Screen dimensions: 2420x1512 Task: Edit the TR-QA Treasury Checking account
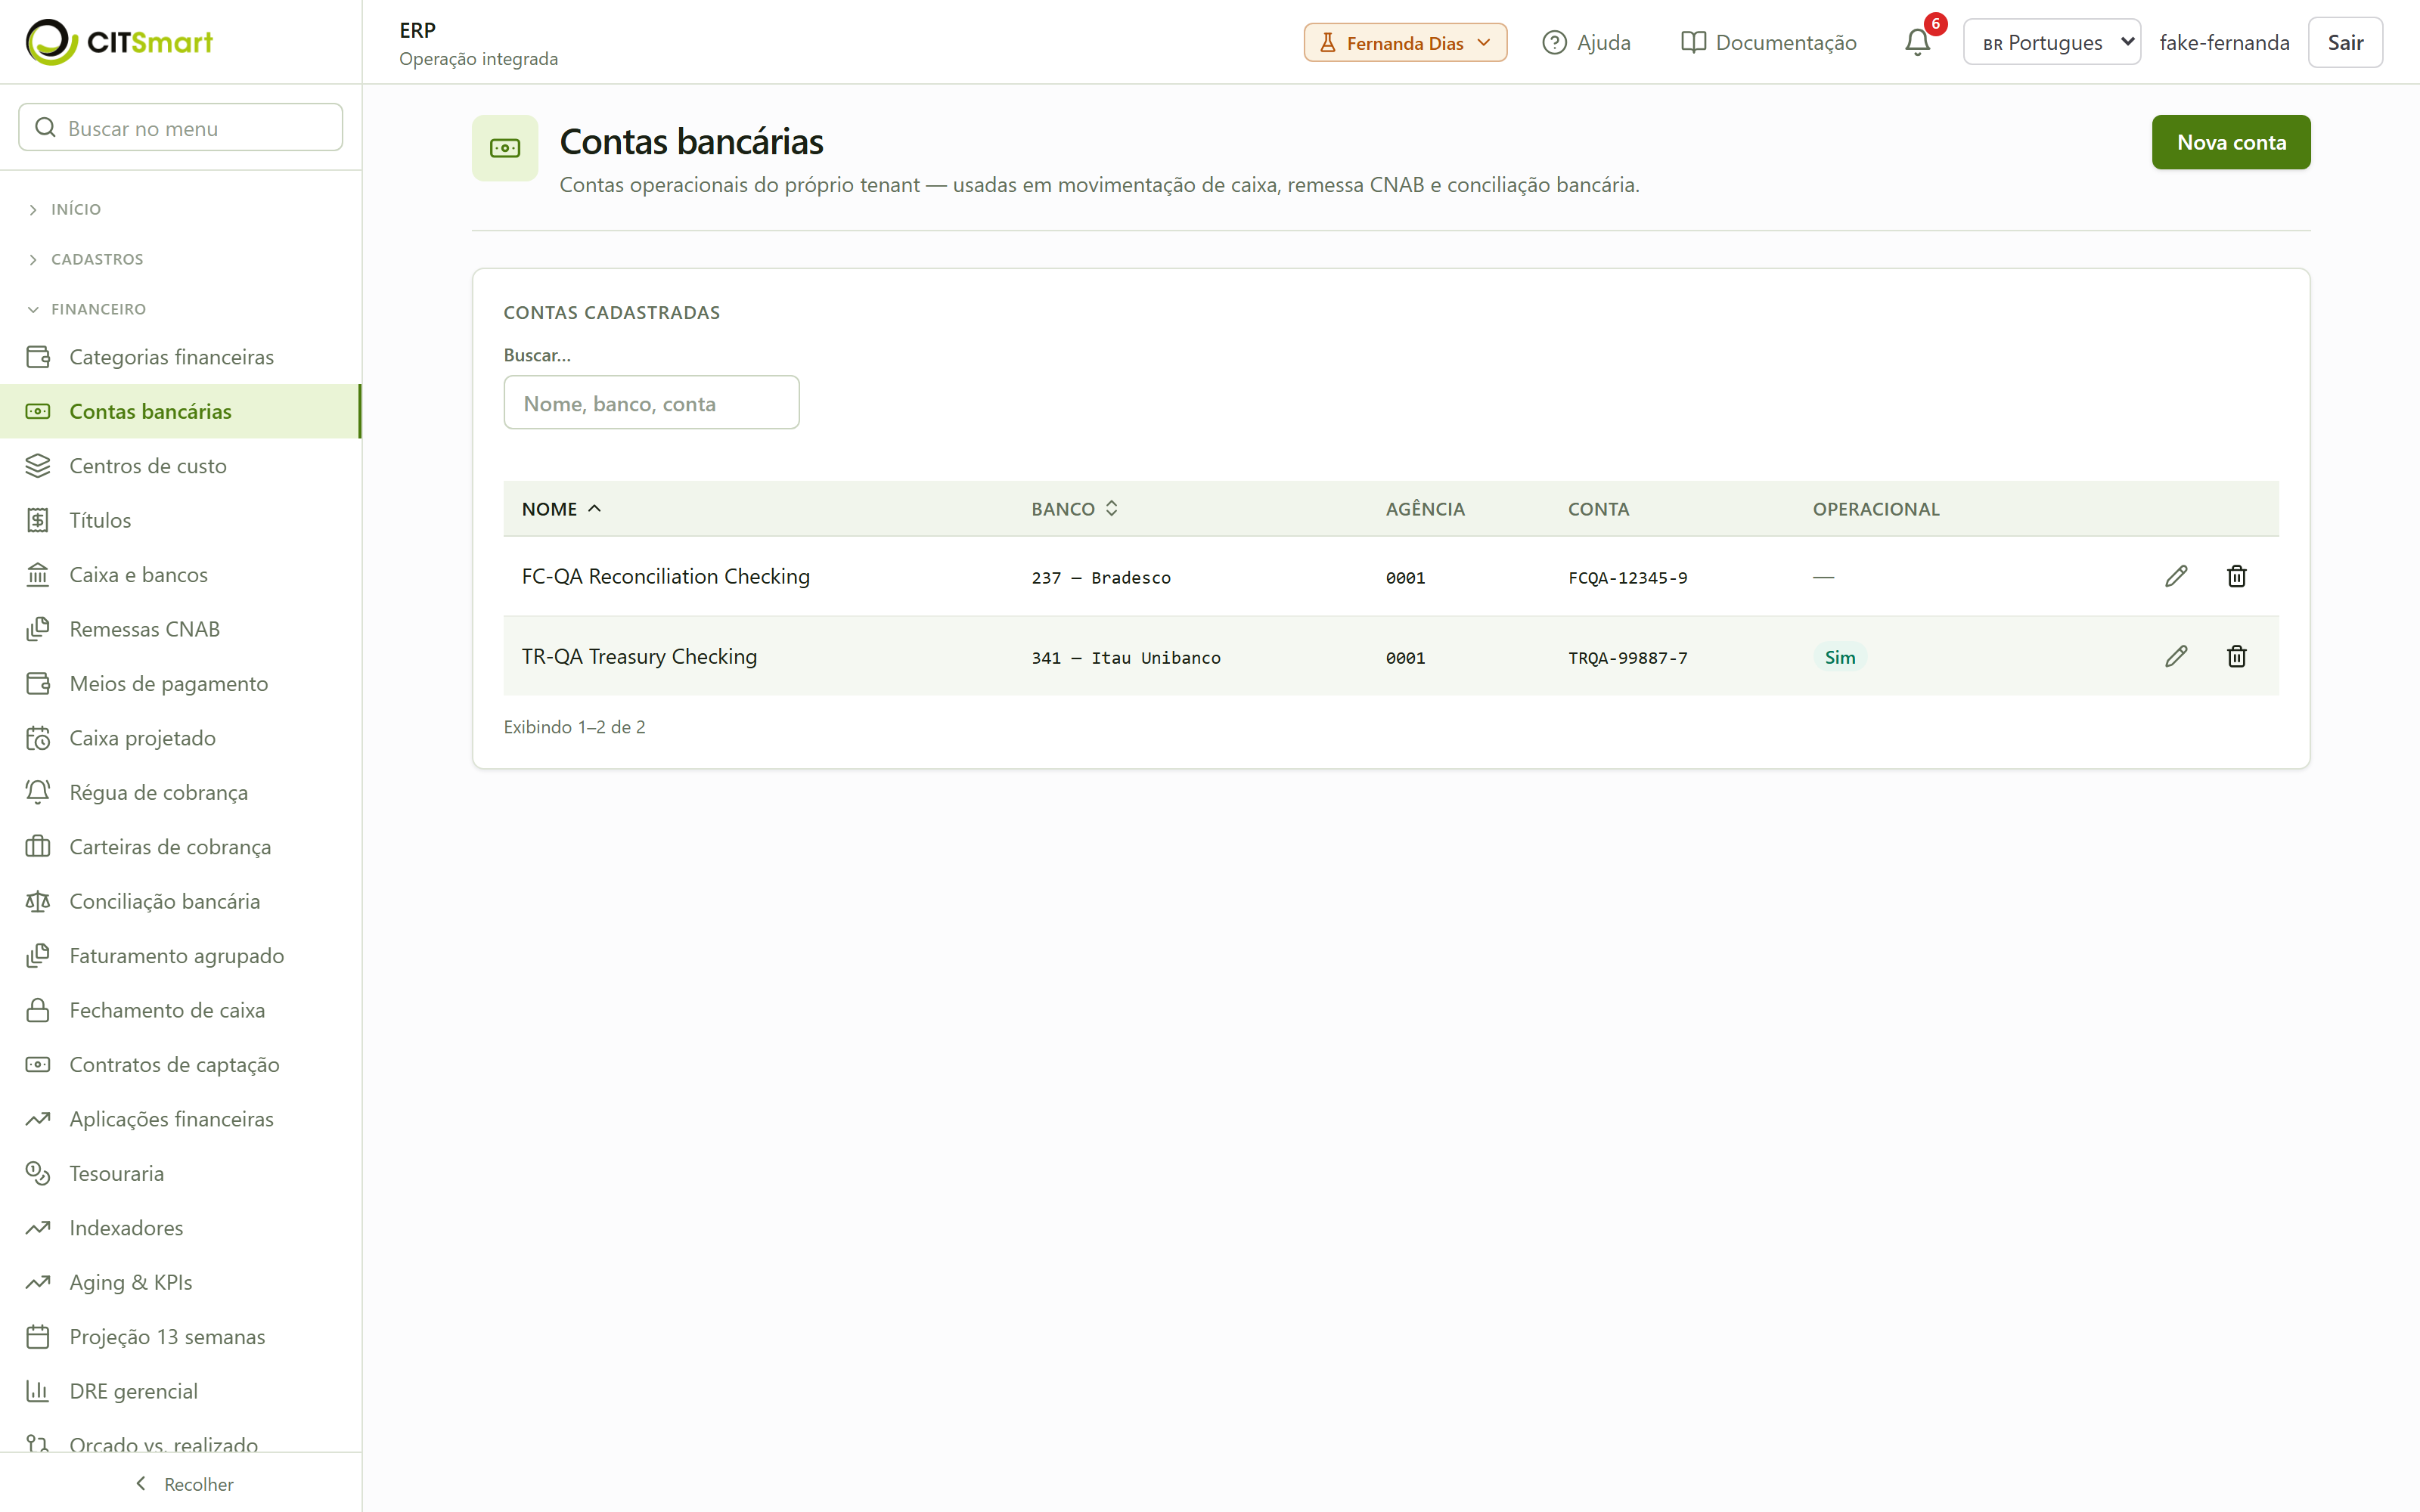pos(2176,656)
